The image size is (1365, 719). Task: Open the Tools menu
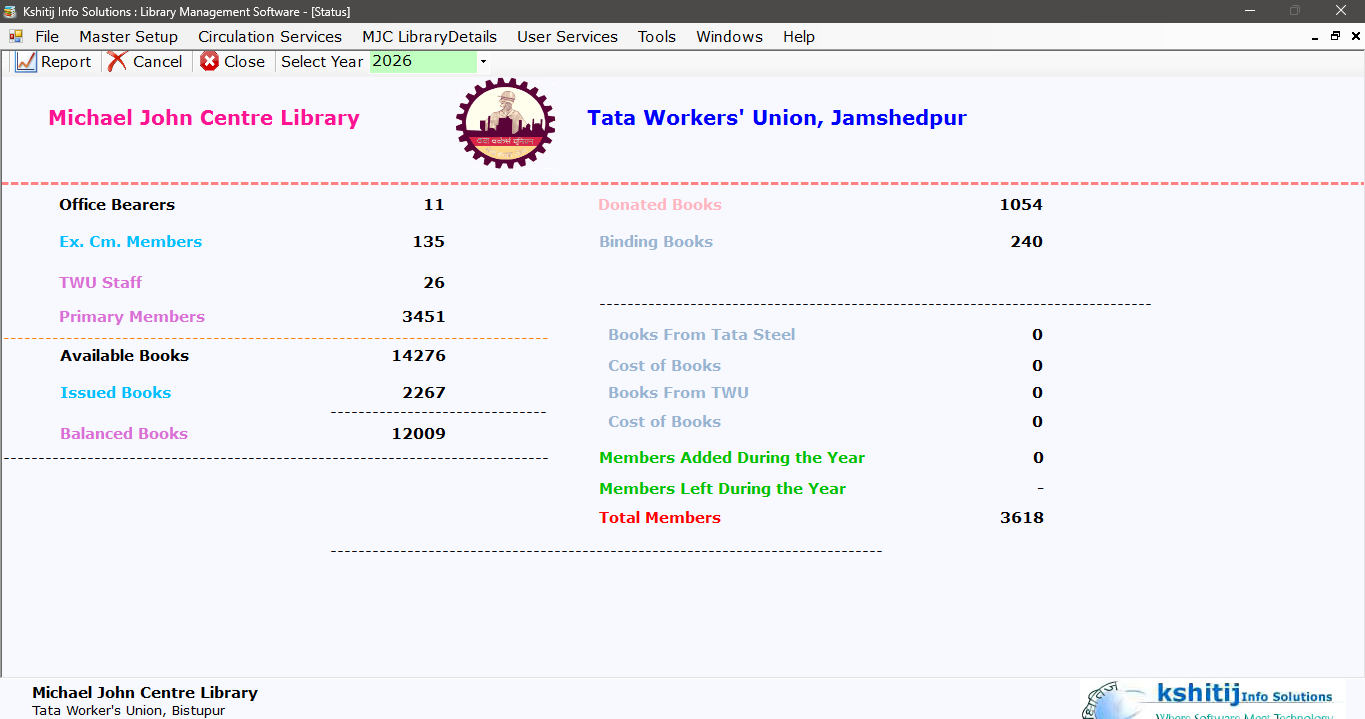[x=657, y=36]
